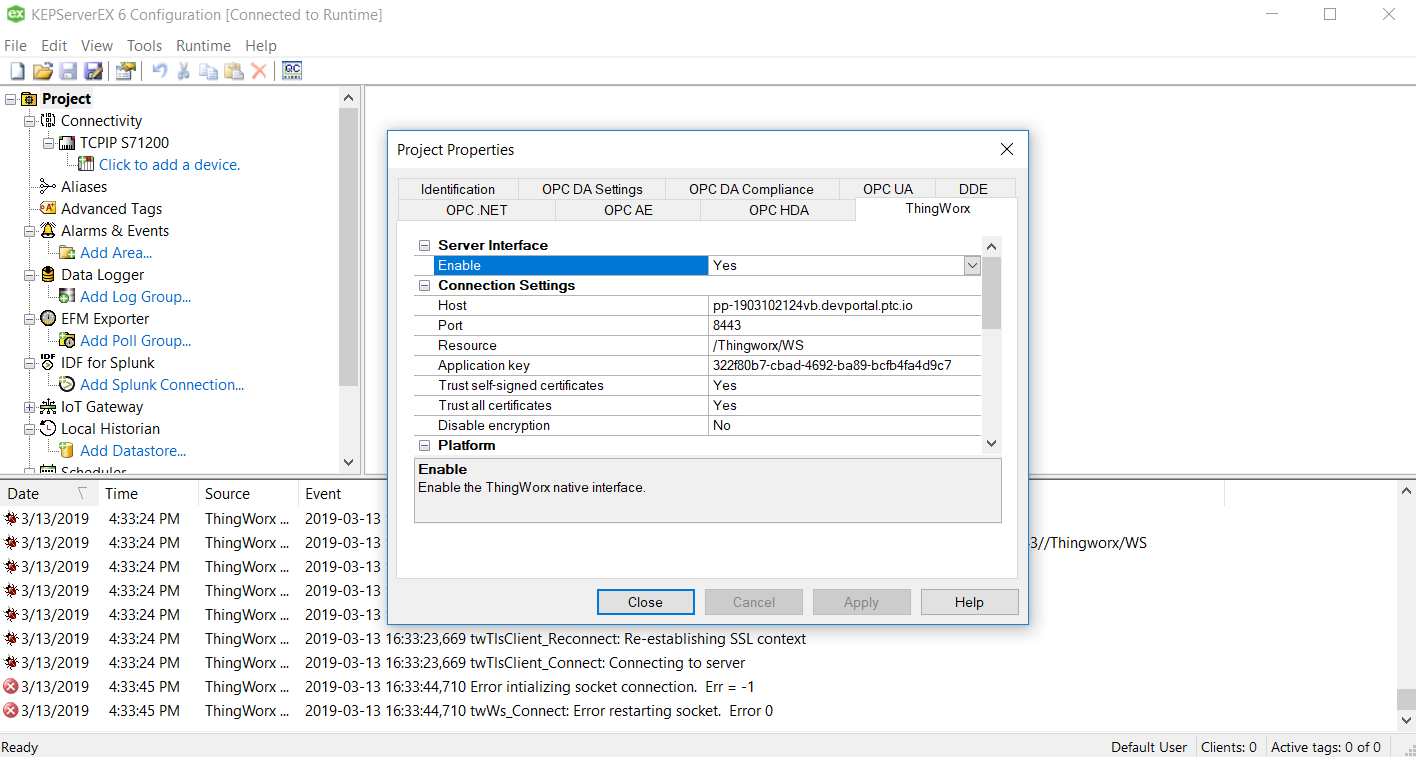Click the 'Click to add a device' link
Viewport: 1416px width, 757px height.
point(169,165)
